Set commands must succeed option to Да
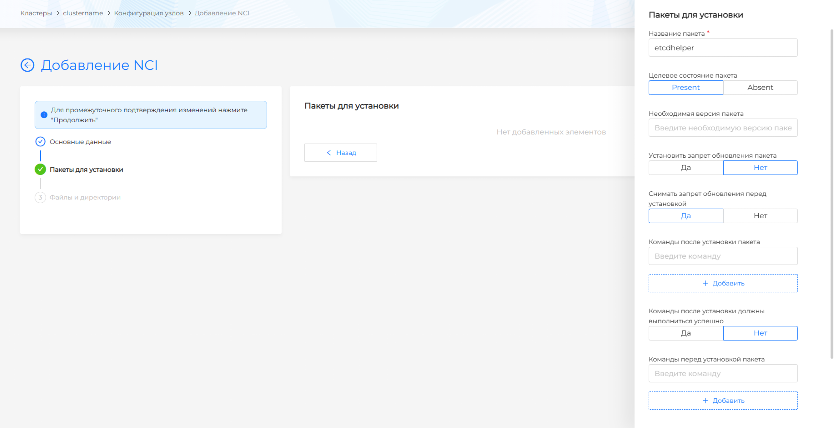 685,334
